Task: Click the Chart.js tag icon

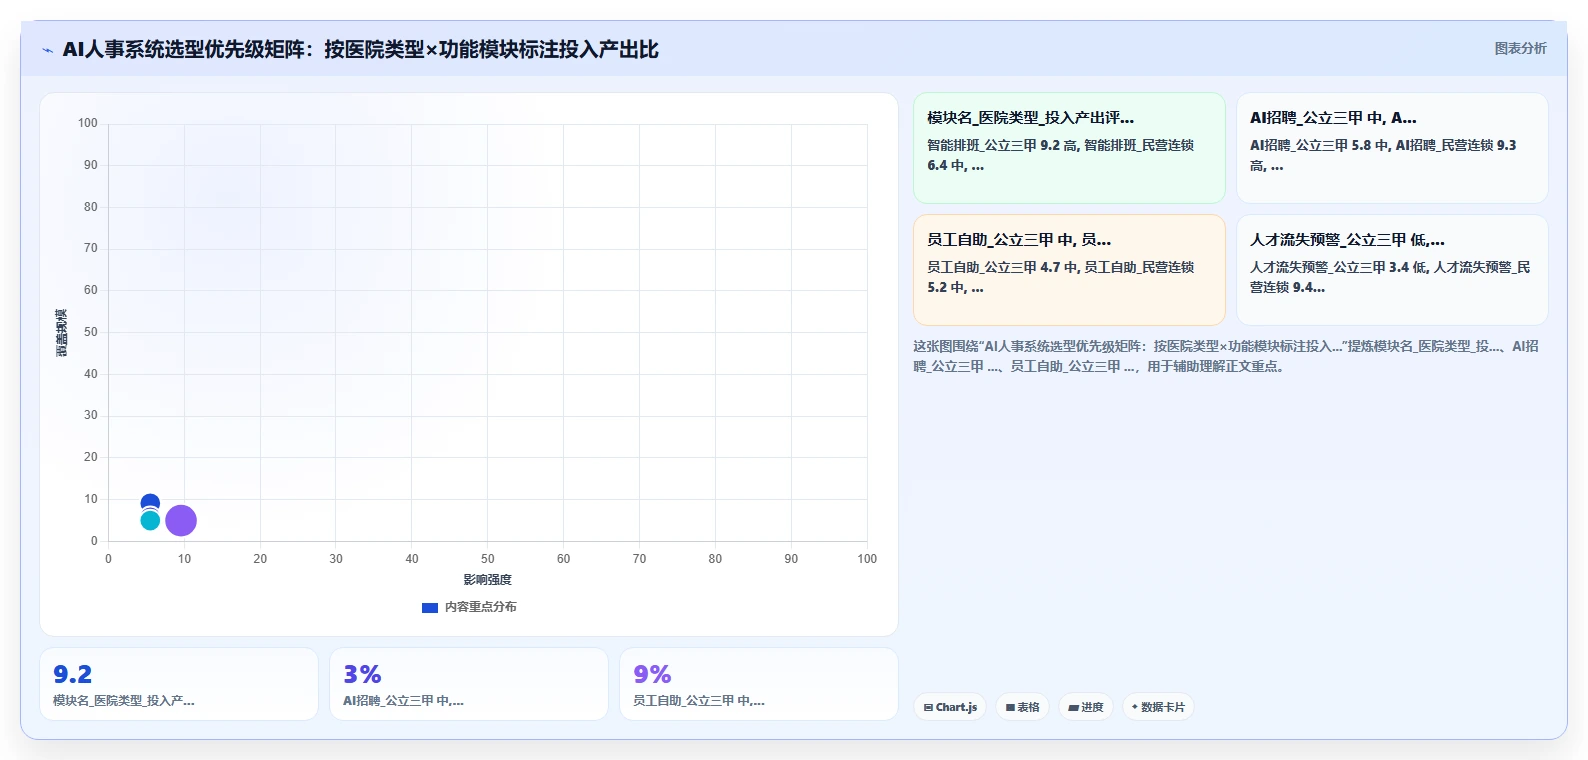Action: point(928,707)
